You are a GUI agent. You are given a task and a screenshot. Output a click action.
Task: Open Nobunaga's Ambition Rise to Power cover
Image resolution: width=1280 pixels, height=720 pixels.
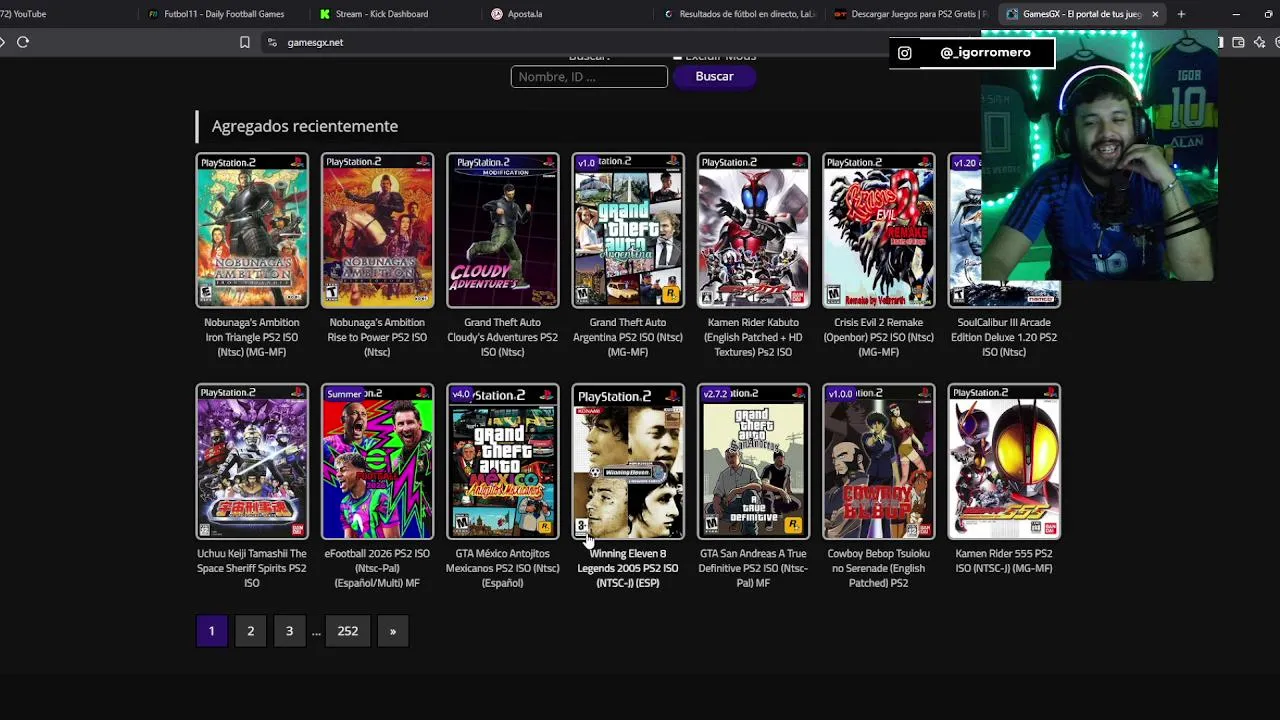[x=377, y=230]
